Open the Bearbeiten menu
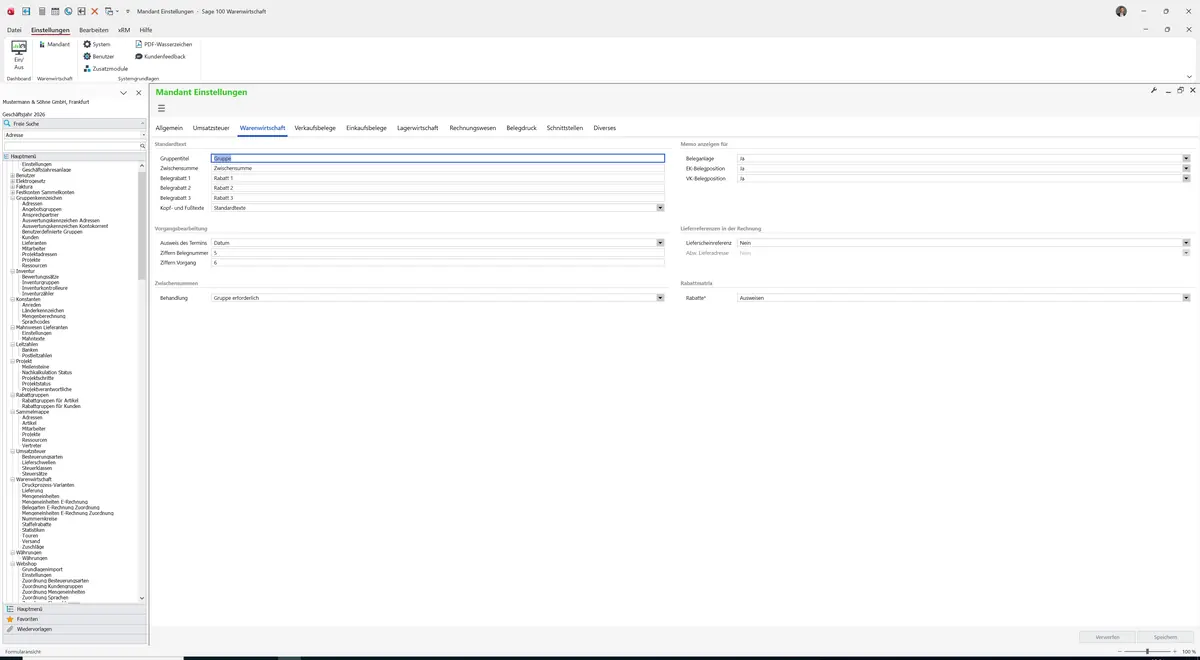This screenshot has width=1200, height=660. (x=94, y=30)
